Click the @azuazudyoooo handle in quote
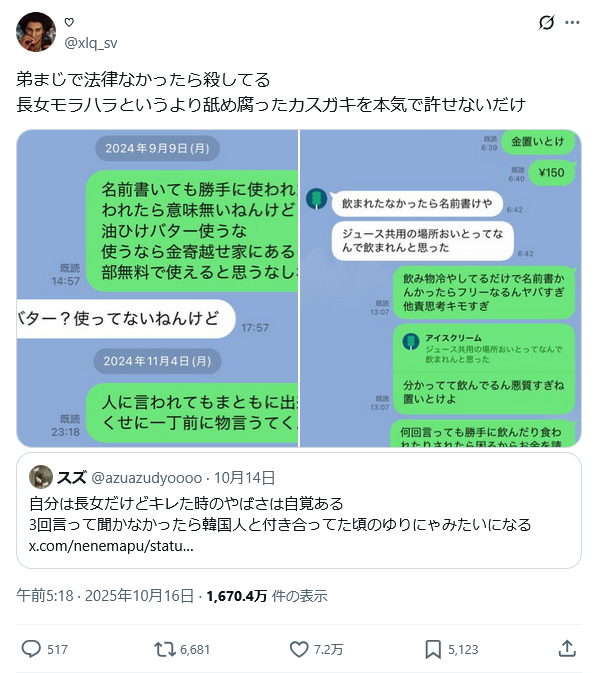 (x=146, y=478)
